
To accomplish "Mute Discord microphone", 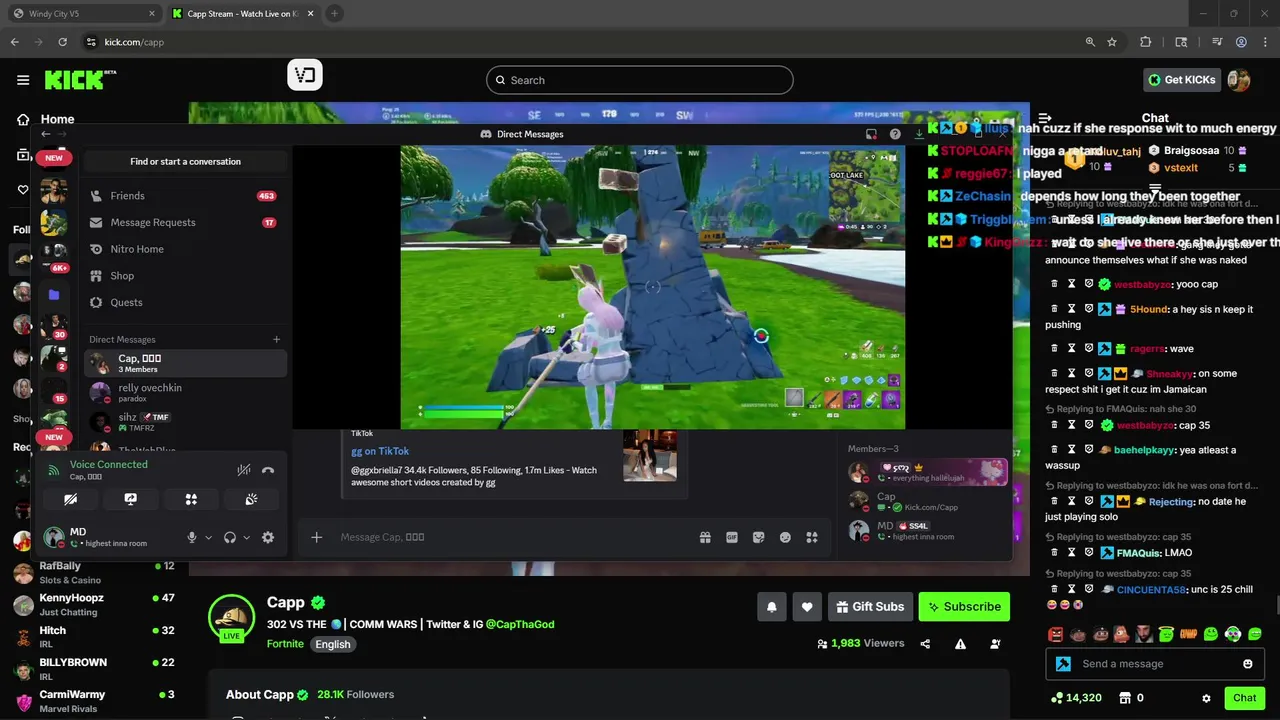I will (192, 537).
